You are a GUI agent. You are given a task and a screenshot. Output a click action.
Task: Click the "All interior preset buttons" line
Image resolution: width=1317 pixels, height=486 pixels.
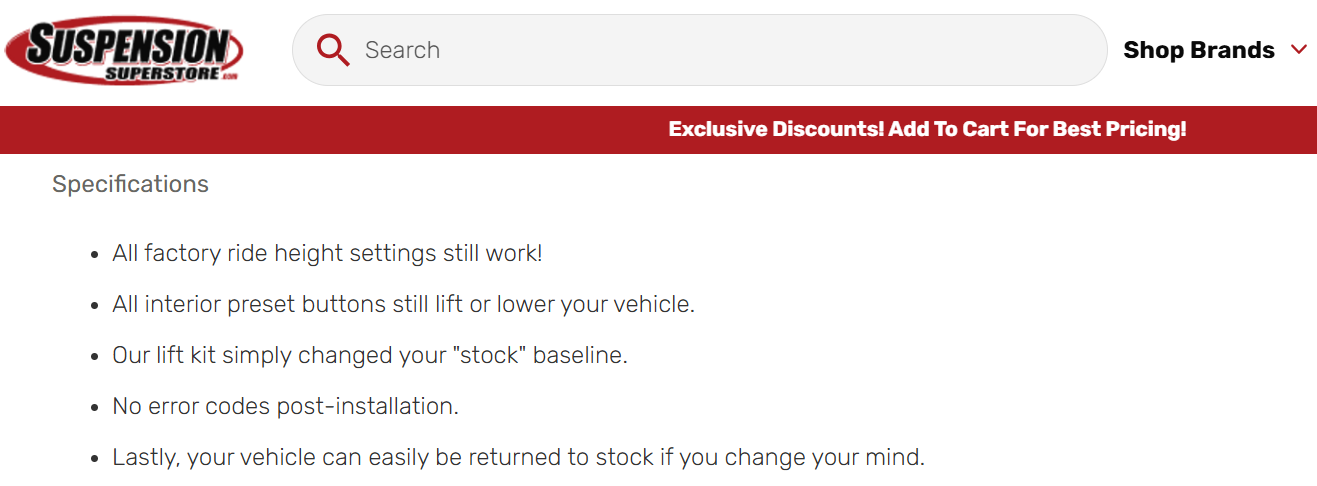pyautogui.click(x=403, y=304)
